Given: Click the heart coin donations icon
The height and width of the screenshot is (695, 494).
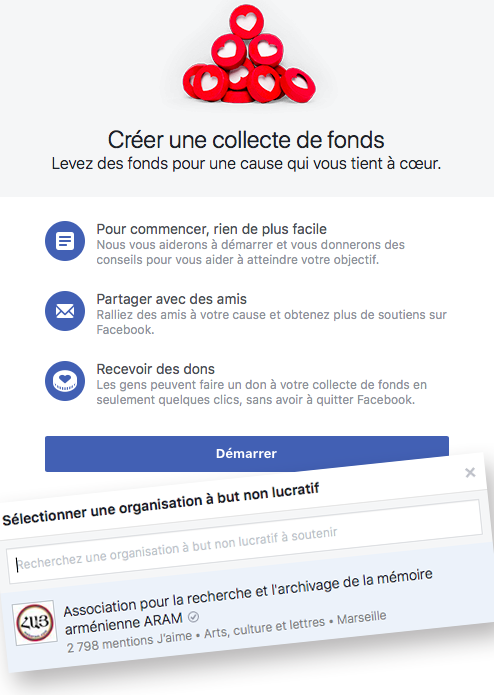Looking at the screenshot, I should (x=65, y=381).
